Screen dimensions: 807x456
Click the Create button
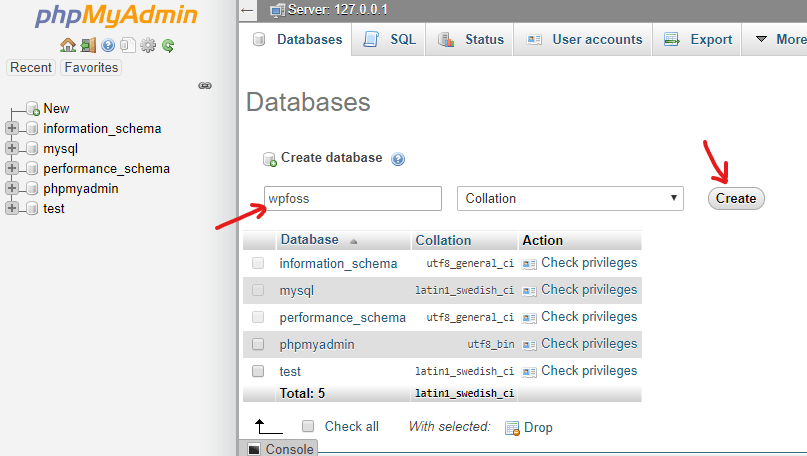[x=736, y=199]
